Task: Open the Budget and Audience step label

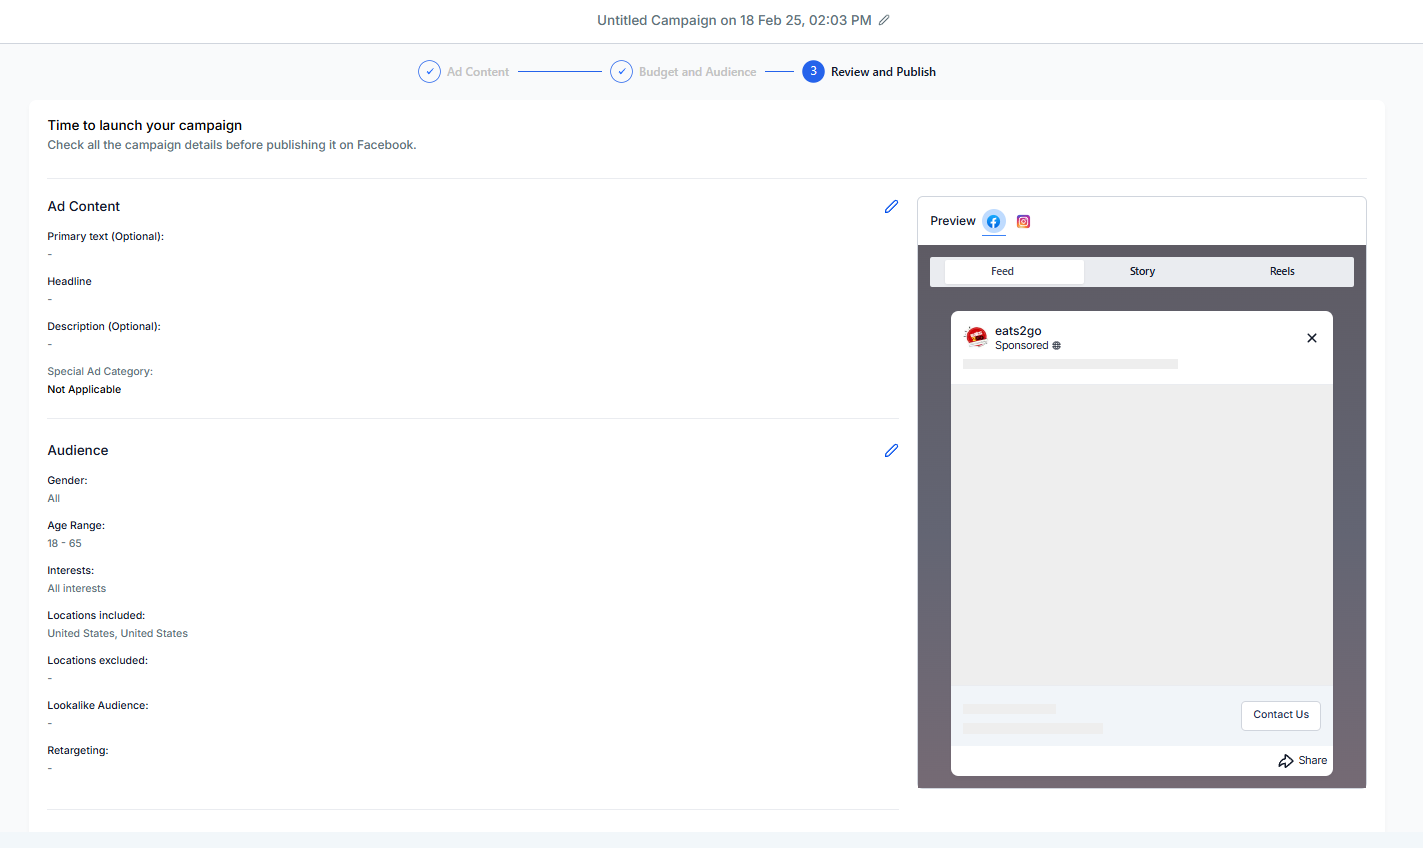Action: coord(697,72)
